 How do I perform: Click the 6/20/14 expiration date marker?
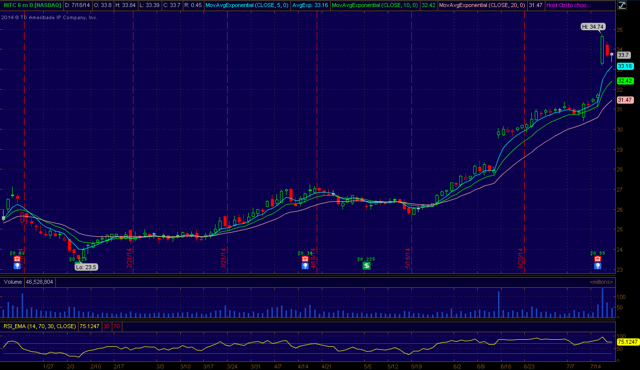click(521, 259)
